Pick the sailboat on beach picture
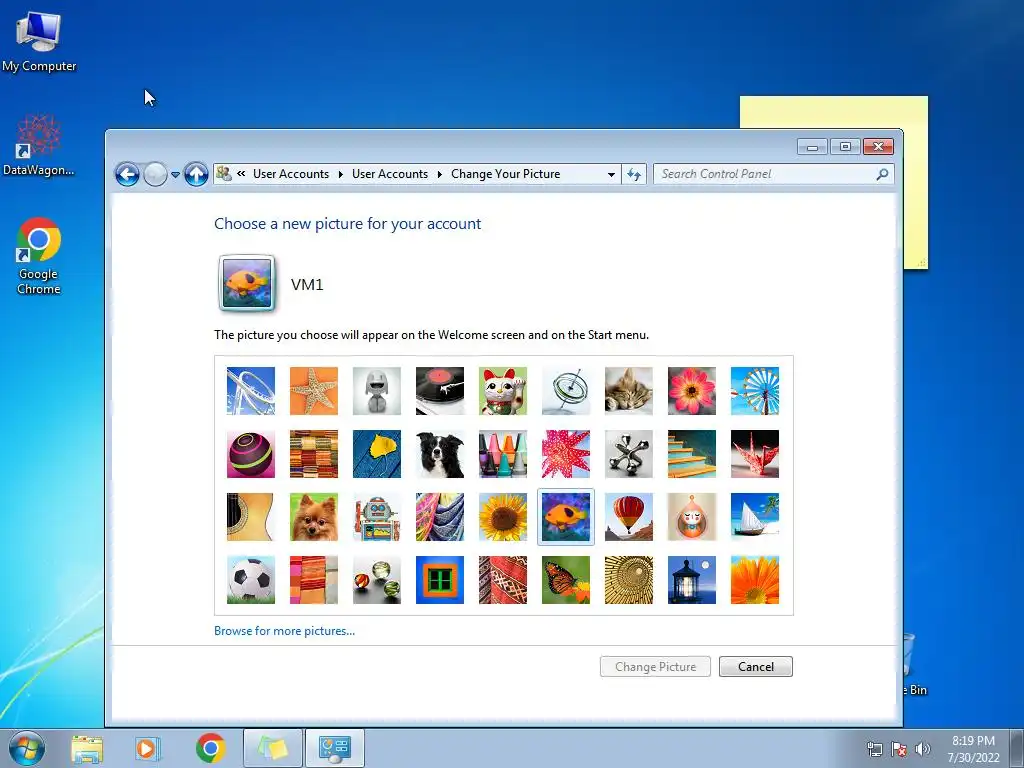Viewport: 1024px width, 768px height. [755, 517]
